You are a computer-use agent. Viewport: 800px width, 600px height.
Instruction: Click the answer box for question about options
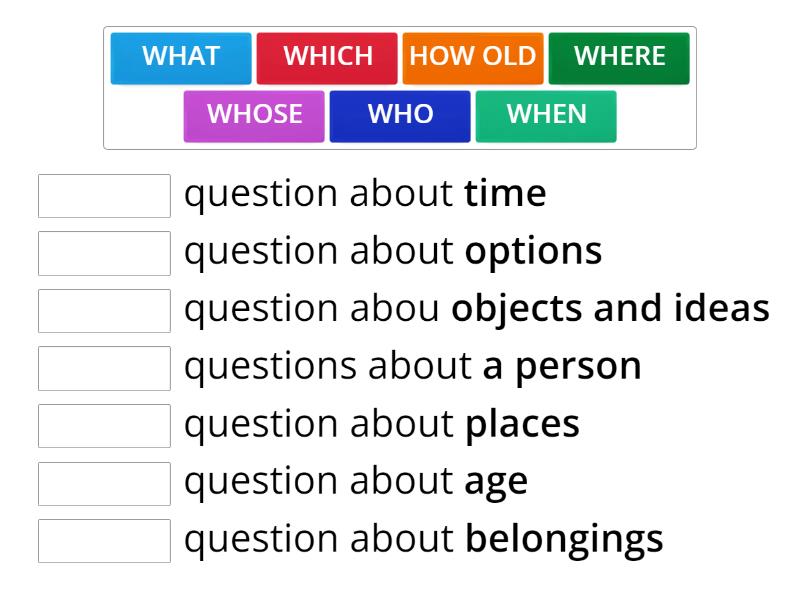click(104, 254)
